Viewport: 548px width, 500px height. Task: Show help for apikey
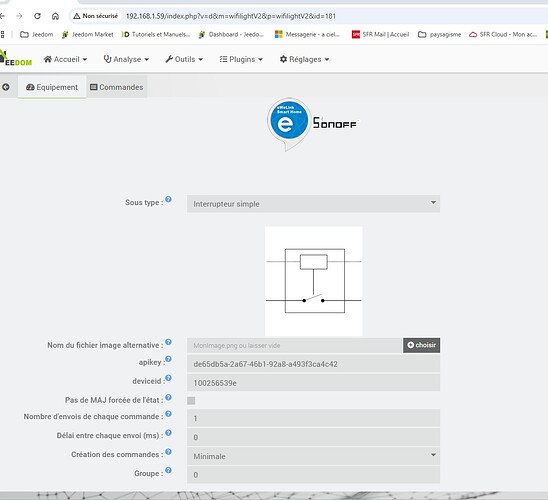(x=168, y=359)
